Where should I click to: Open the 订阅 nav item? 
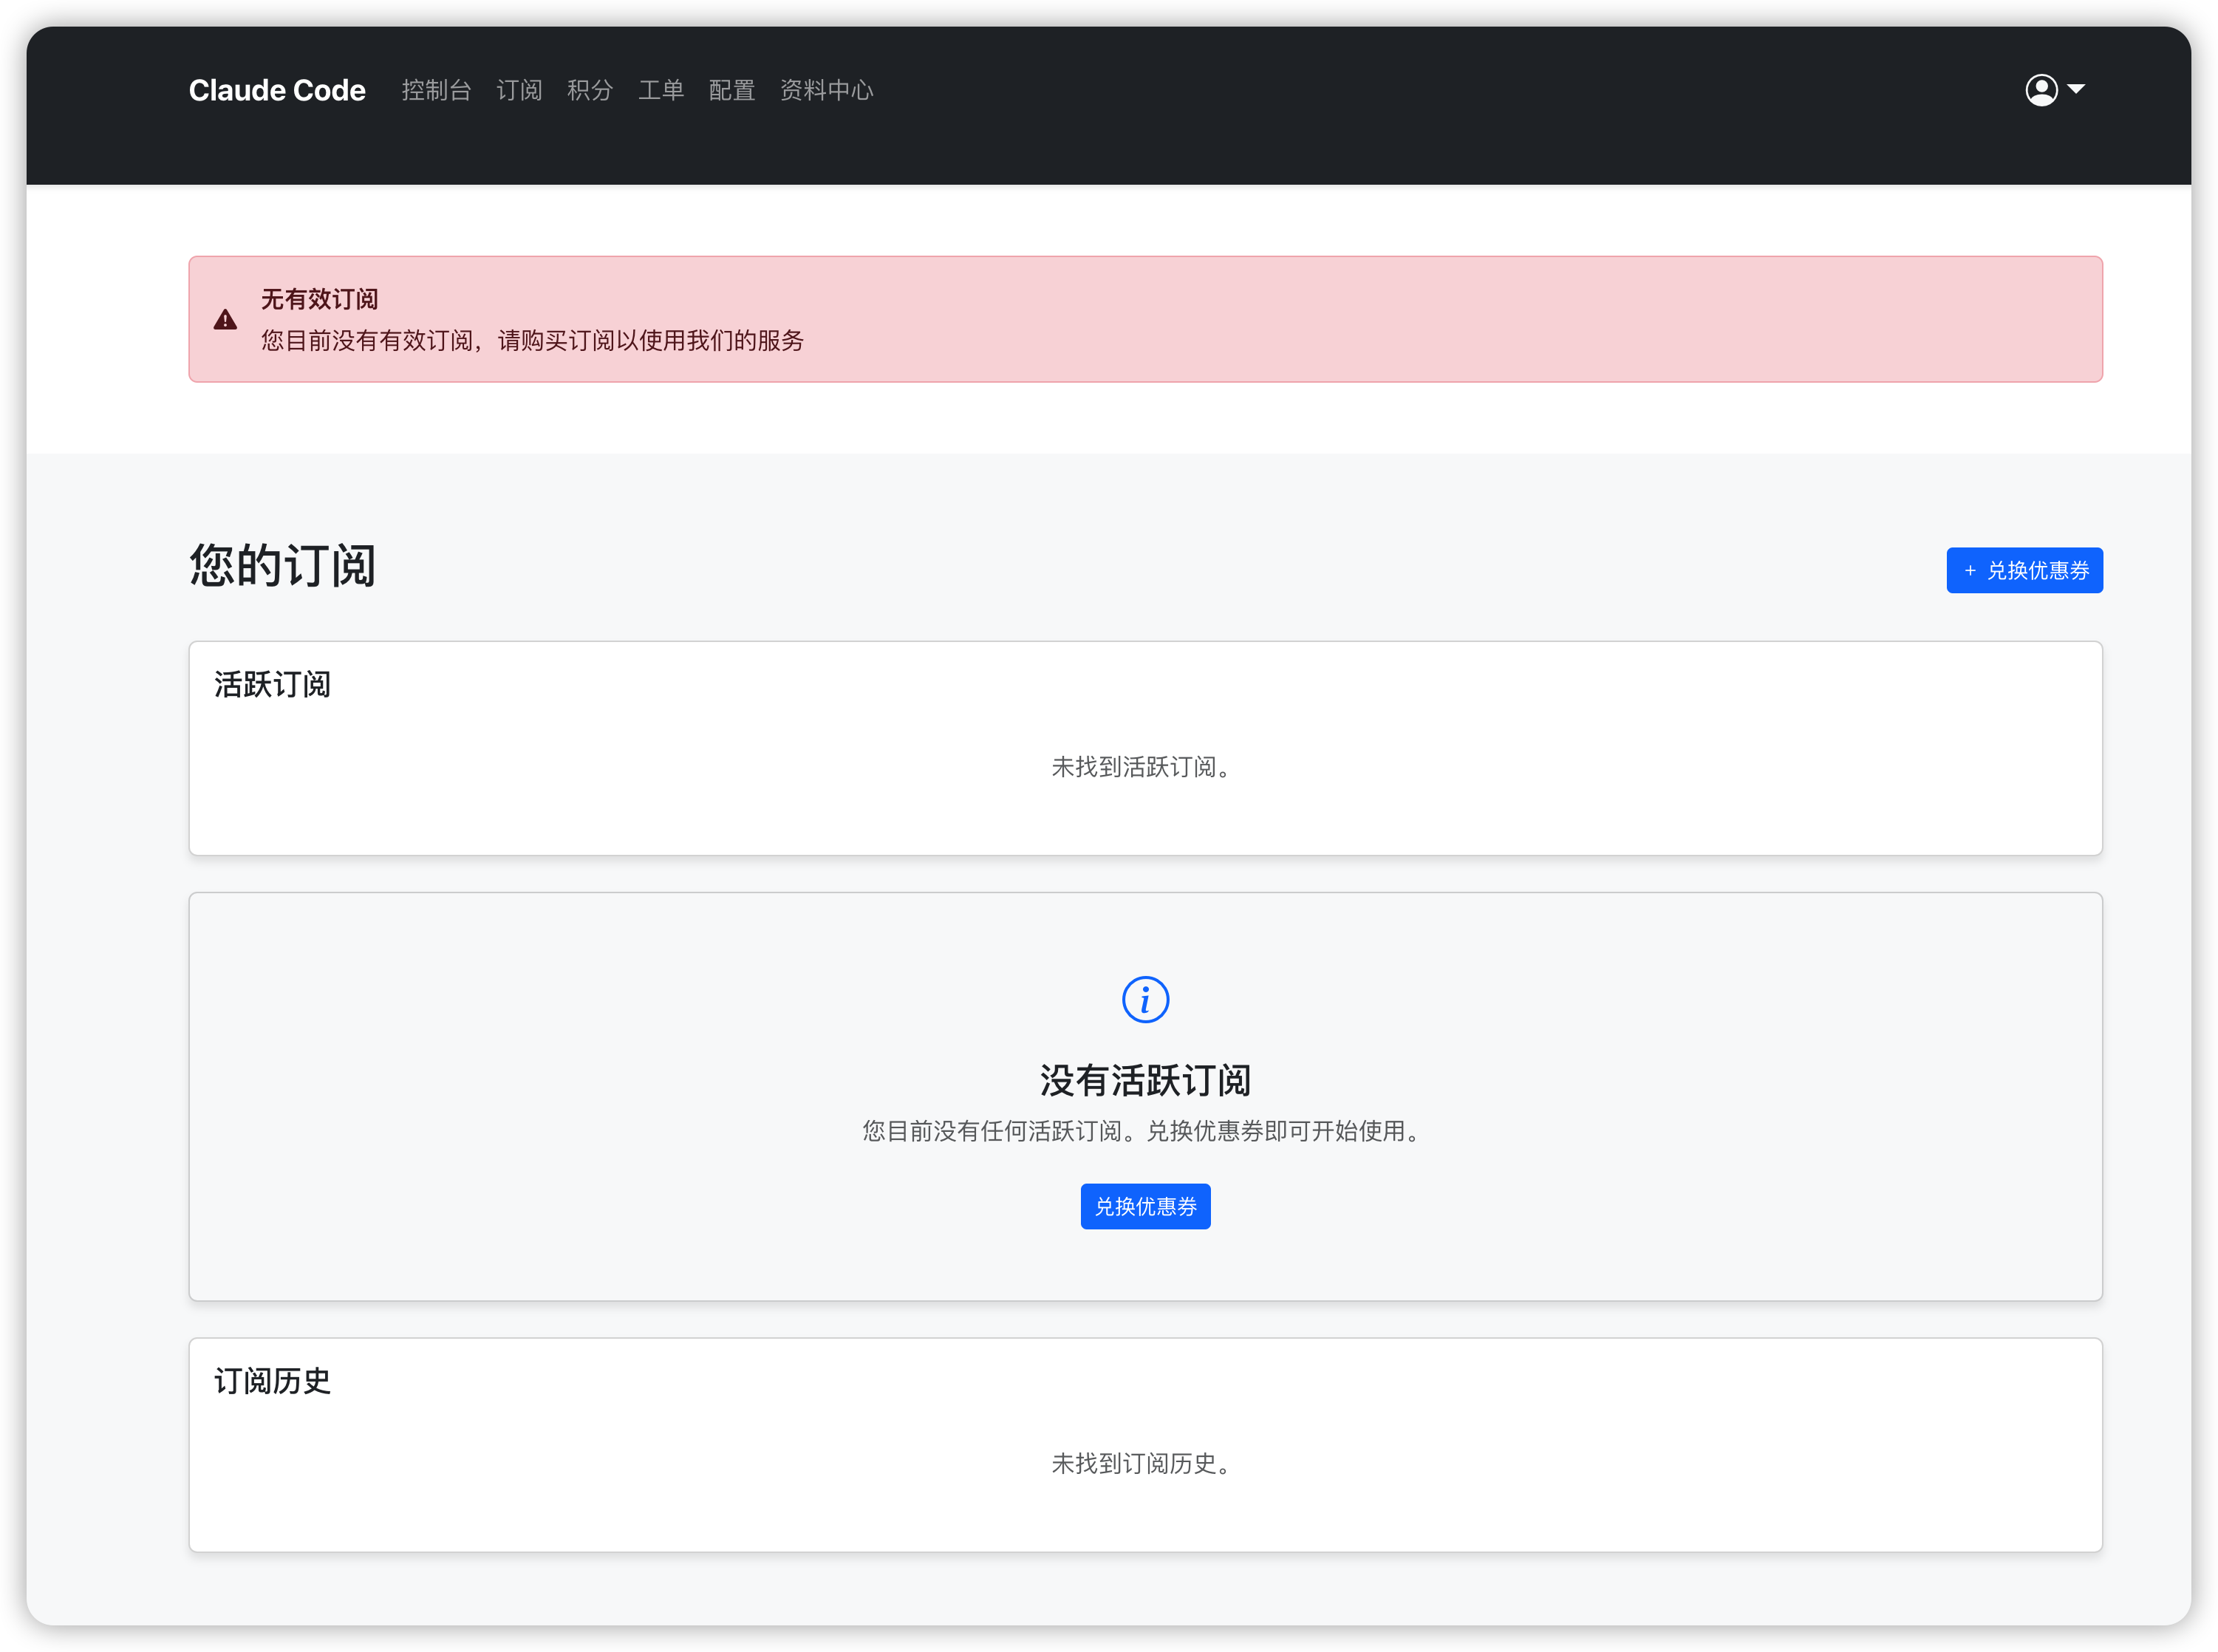coord(519,90)
